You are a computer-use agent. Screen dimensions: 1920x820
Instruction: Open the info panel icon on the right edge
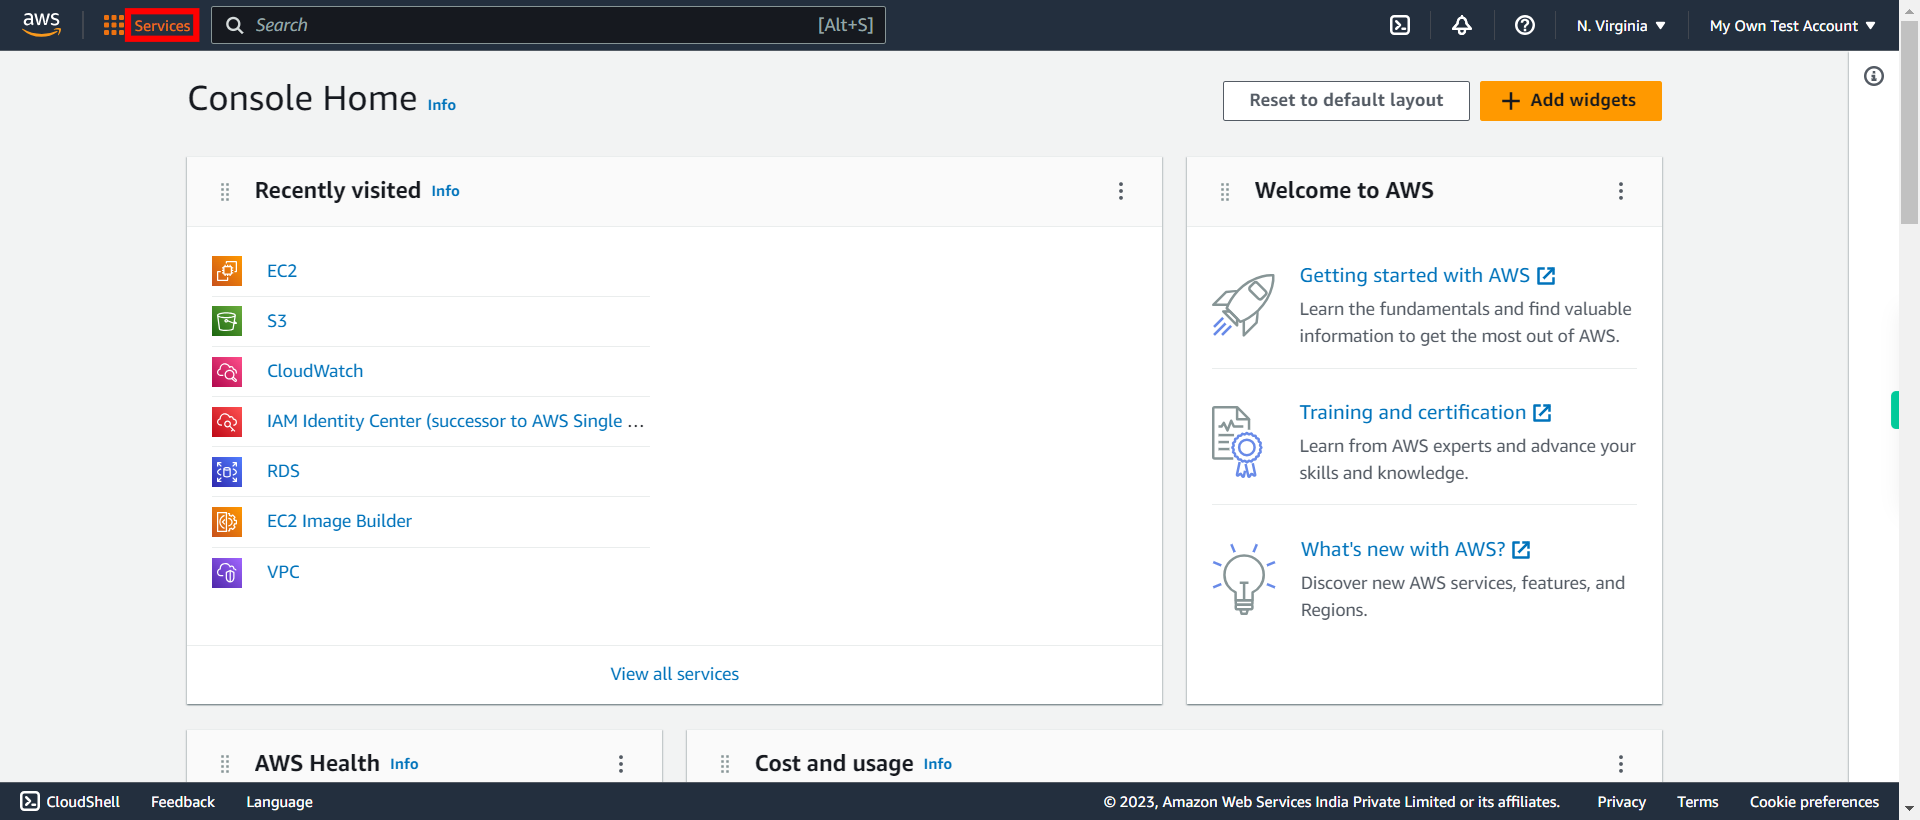(1874, 76)
